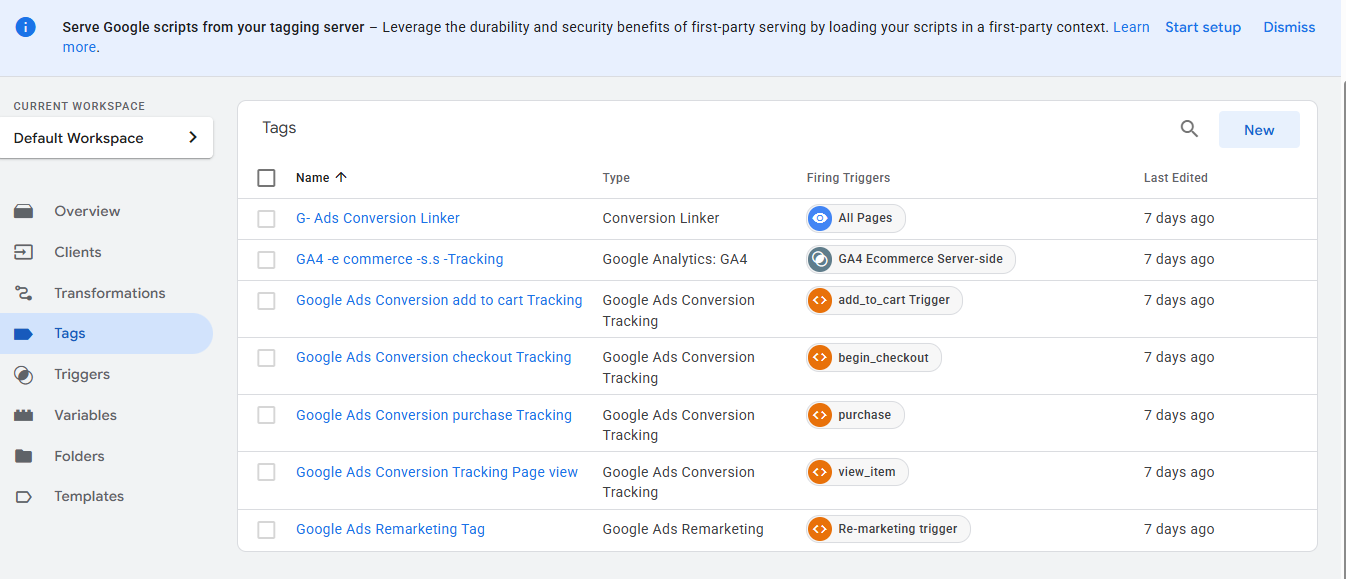Tick the Tracking Page view tag checkbox
Viewport: 1346px width, 579px height.
click(266, 473)
